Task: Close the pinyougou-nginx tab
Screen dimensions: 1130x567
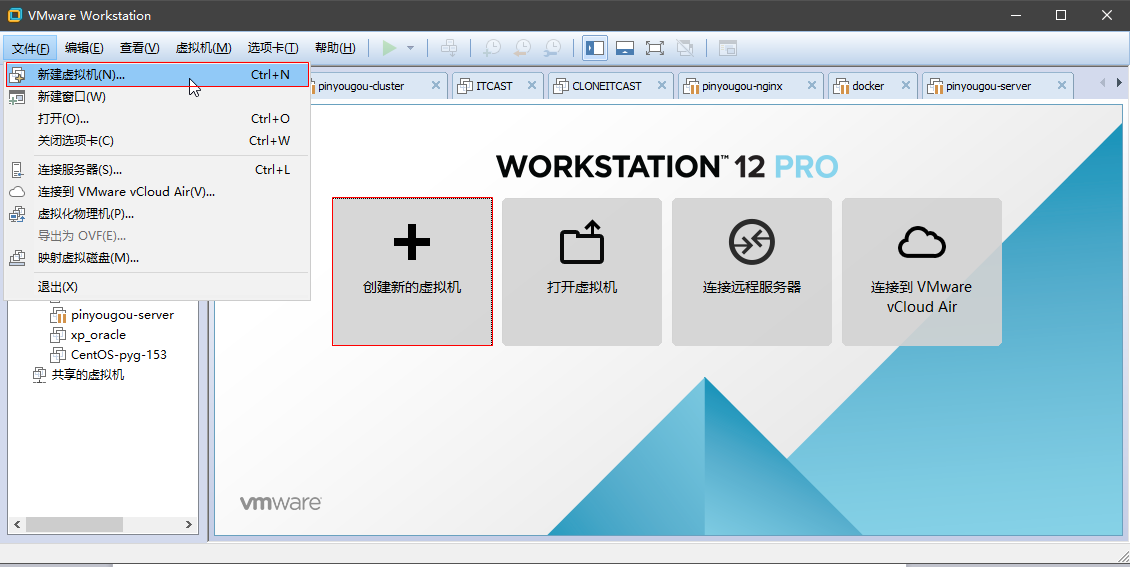Action: click(x=811, y=85)
